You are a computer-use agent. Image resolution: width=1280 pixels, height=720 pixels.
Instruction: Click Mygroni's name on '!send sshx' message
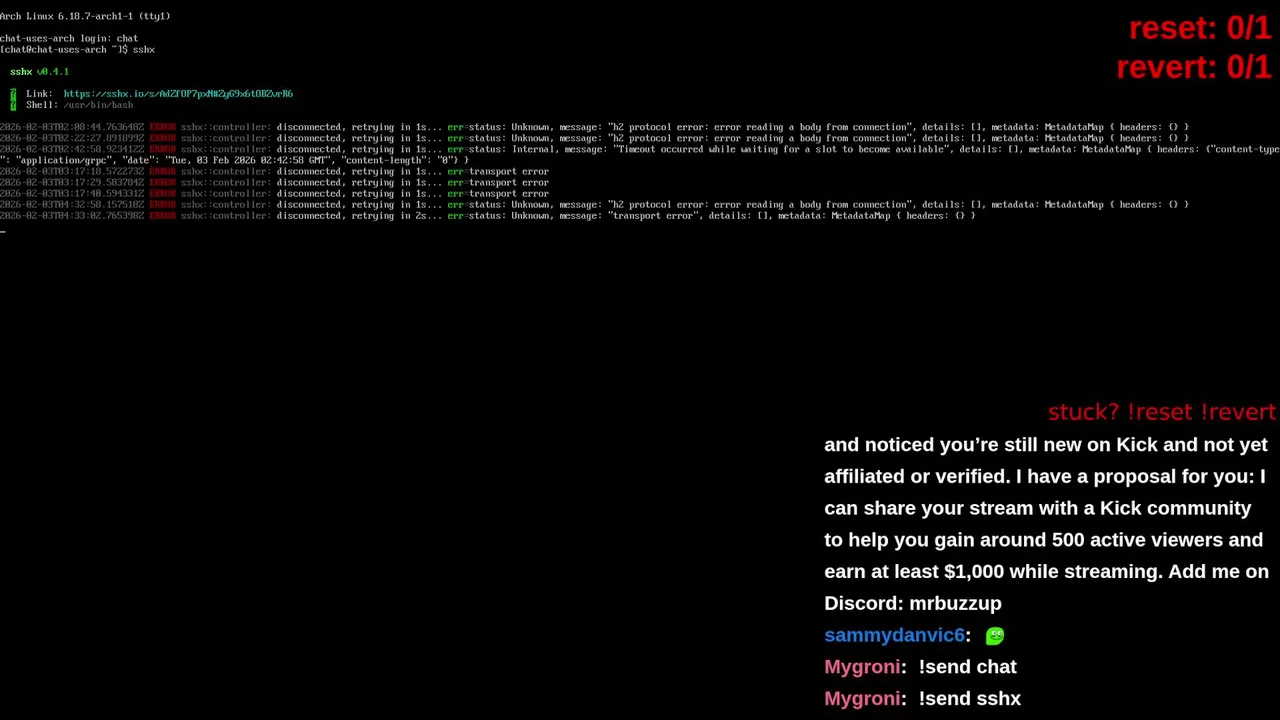coord(861,699)
